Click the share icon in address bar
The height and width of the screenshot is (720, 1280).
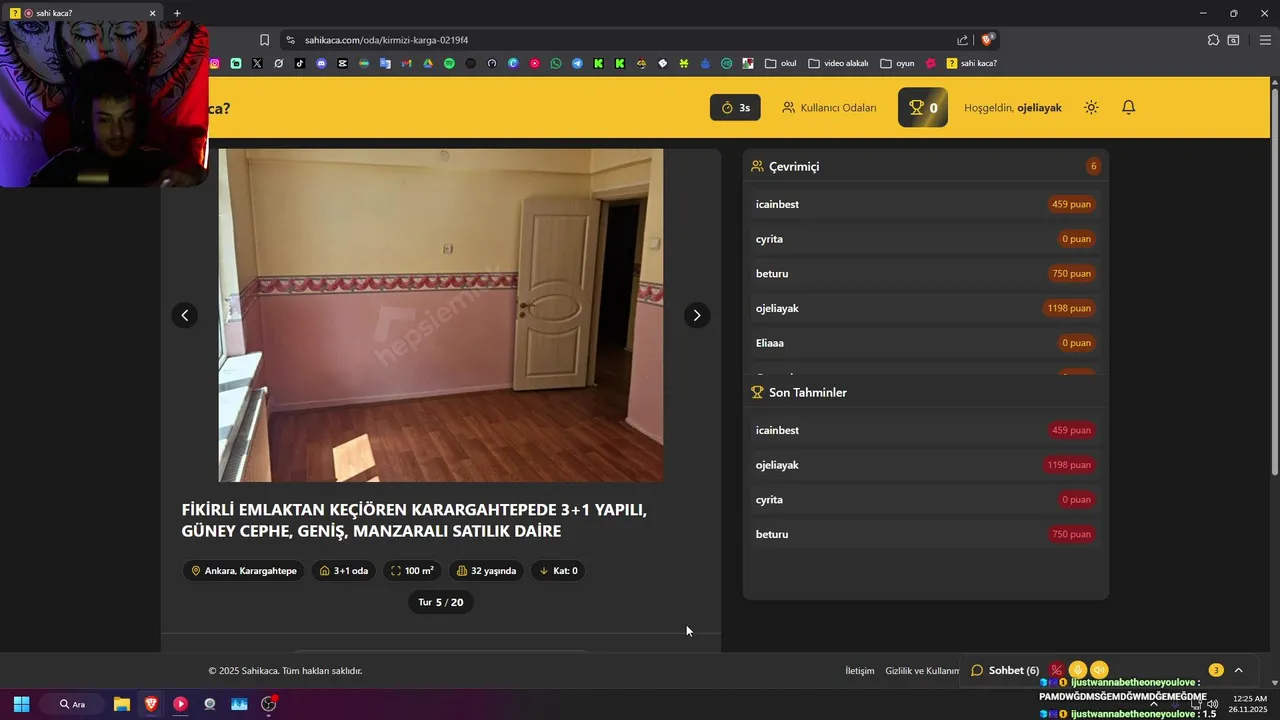click(962, 40)
